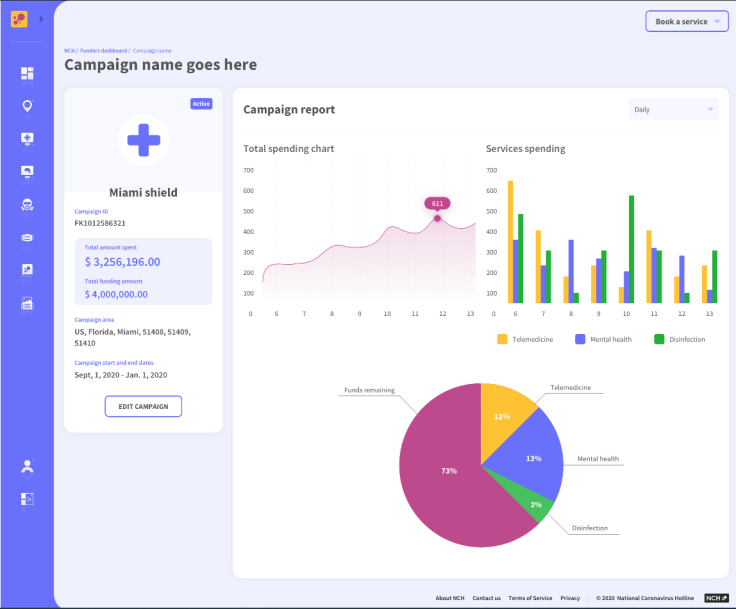Click the Book a service button
This screenshot has height=609, width=736.
coord(687,22)
